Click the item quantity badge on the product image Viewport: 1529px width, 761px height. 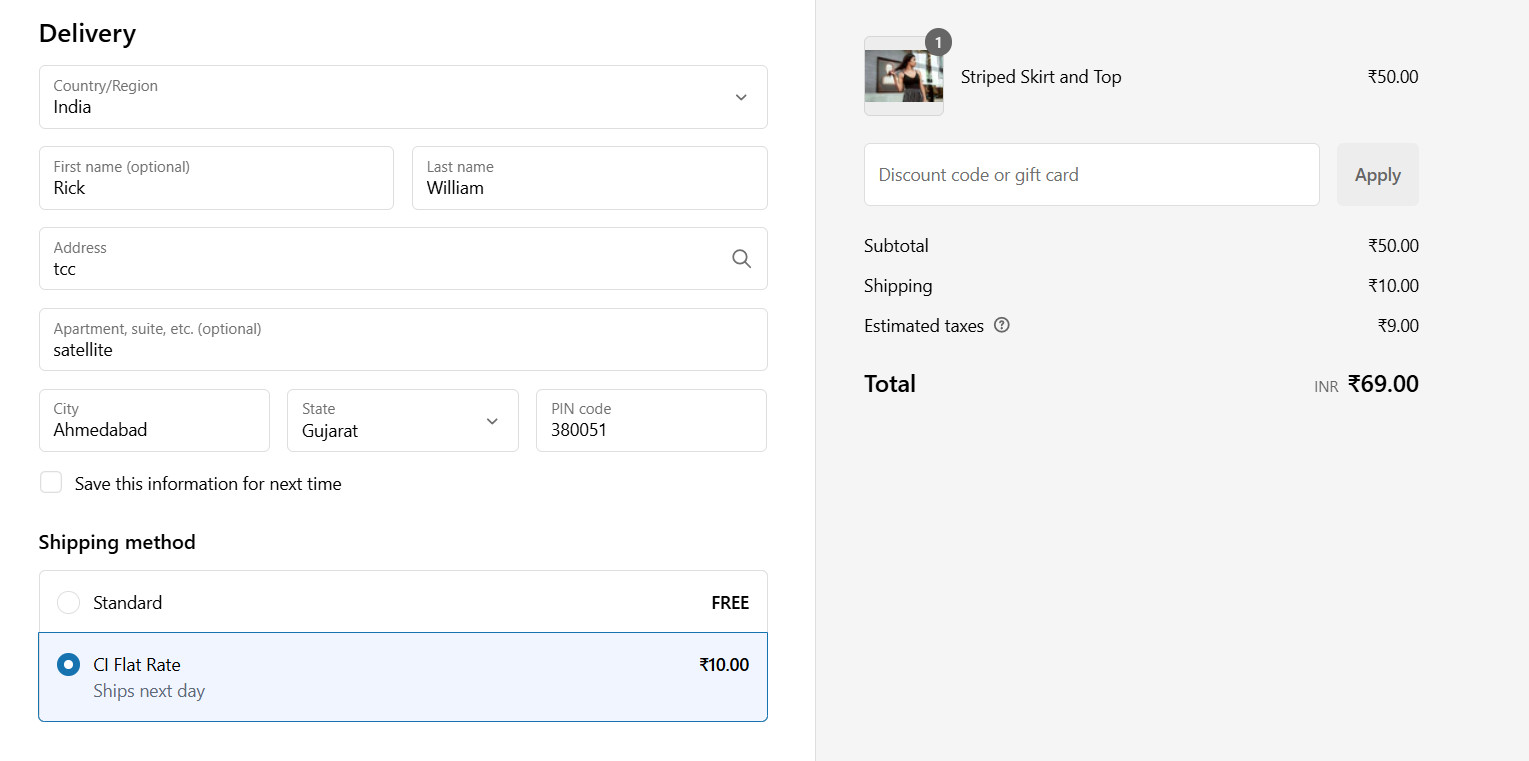tap(938, 43)
